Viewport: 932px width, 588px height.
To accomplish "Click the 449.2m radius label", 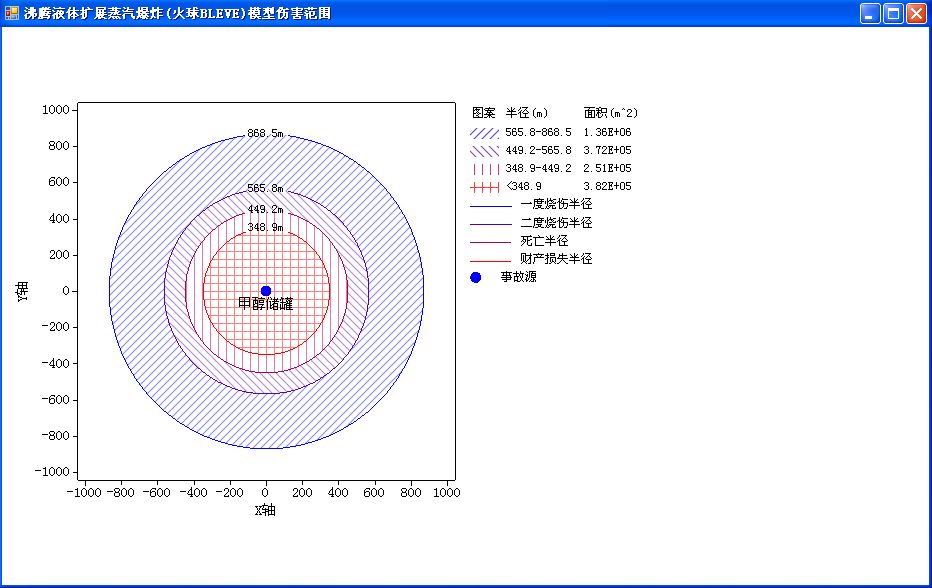I will (x=266, y=209).
